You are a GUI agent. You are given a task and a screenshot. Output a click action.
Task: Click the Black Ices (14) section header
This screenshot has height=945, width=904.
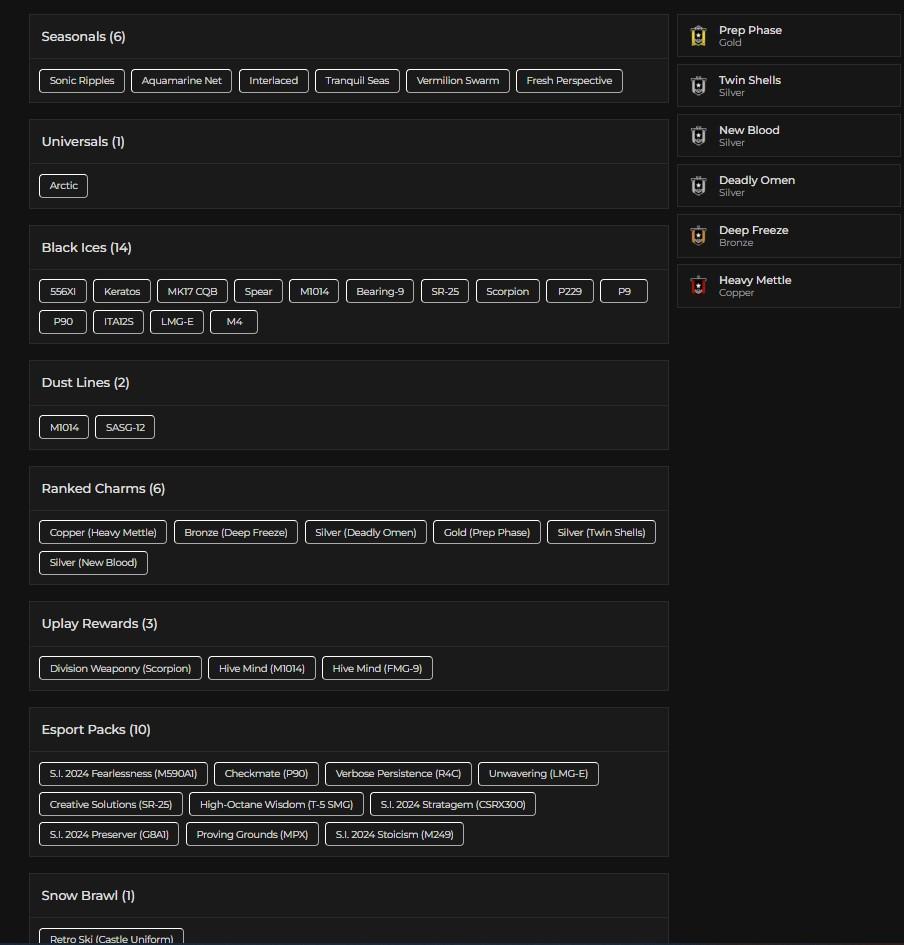87,248
